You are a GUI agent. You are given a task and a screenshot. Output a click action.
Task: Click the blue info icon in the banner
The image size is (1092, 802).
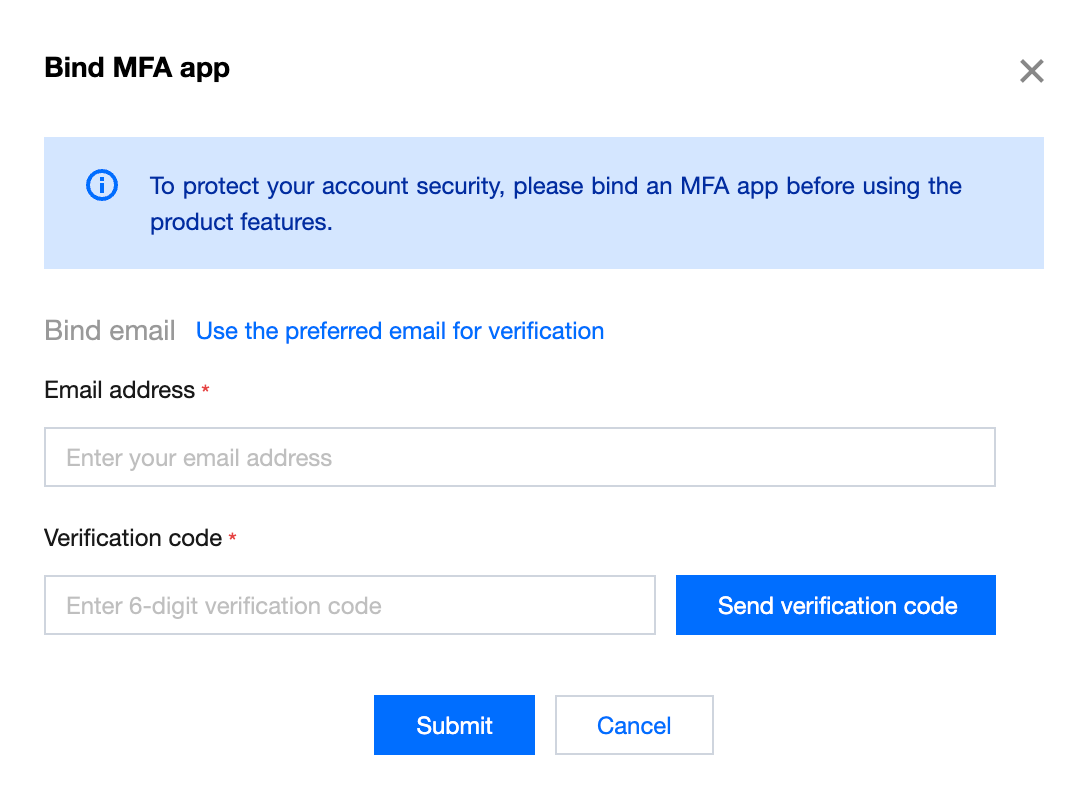pos(102,185)
